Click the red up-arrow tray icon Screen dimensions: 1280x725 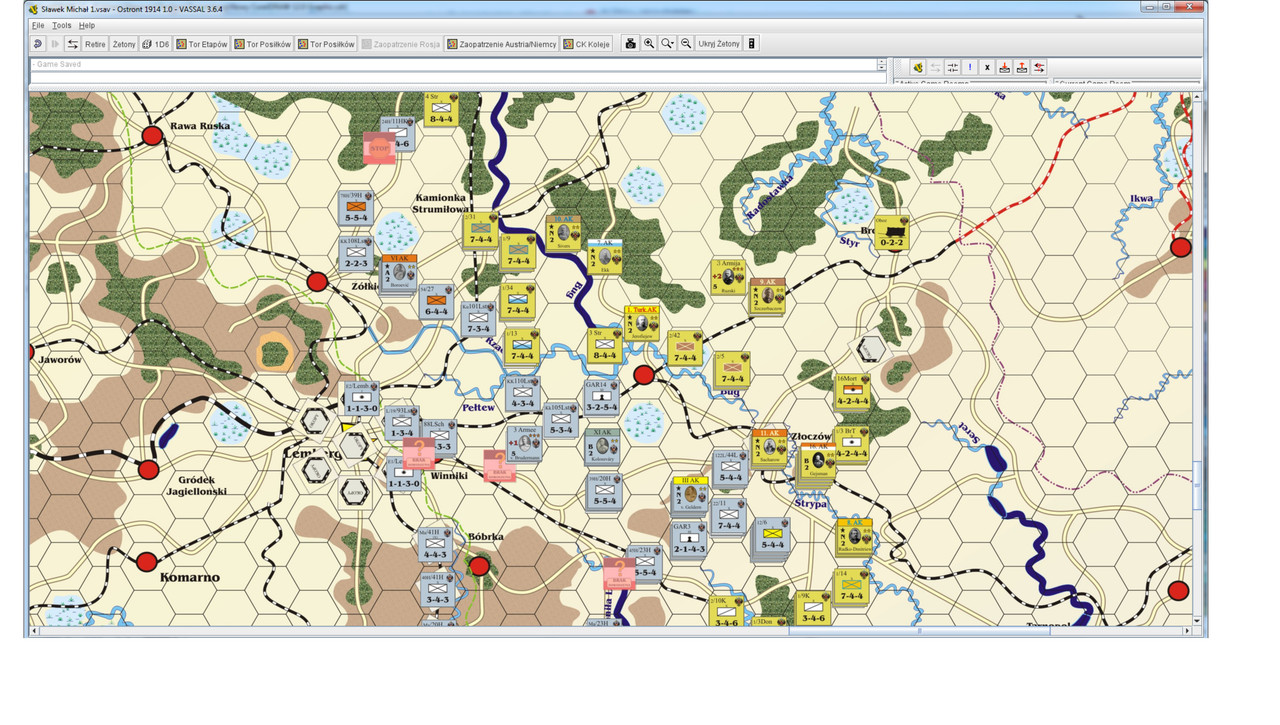[x=1022, y=67]
